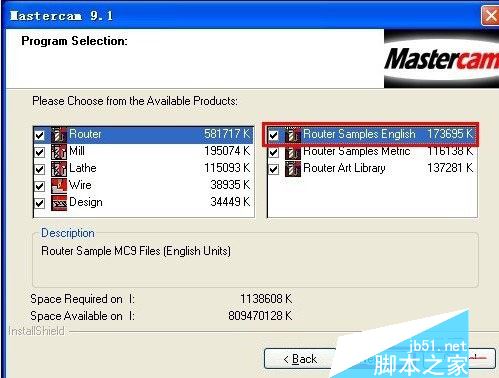Click the 1138608 K space required value
This screenshot has width=499, height=378.
[x=266, y=299]
